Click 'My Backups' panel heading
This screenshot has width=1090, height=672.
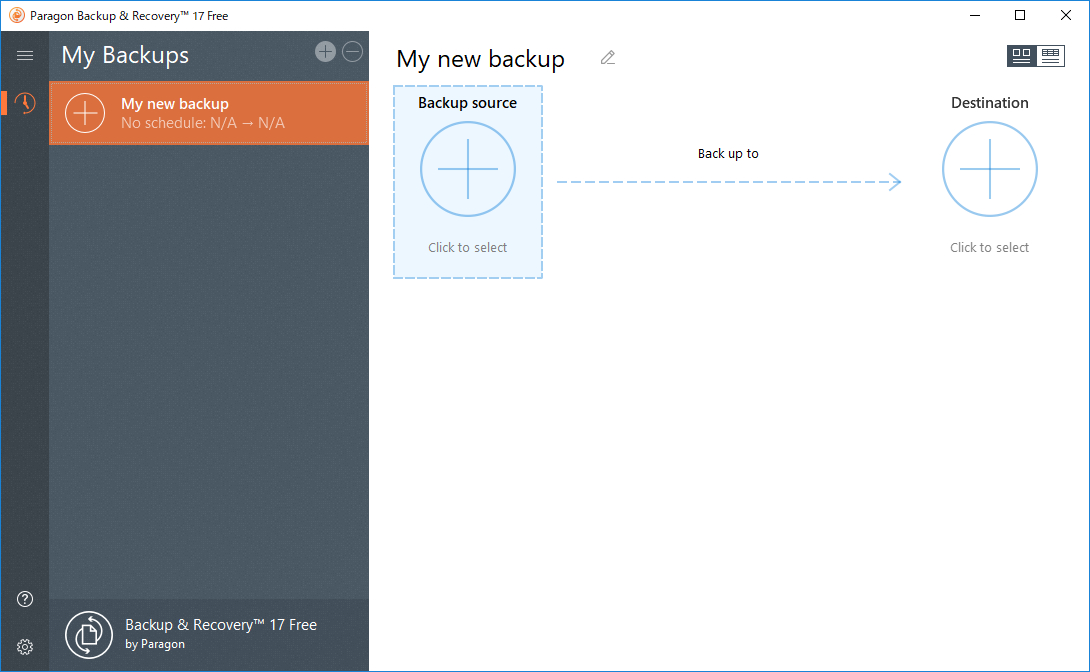(125, 55)
